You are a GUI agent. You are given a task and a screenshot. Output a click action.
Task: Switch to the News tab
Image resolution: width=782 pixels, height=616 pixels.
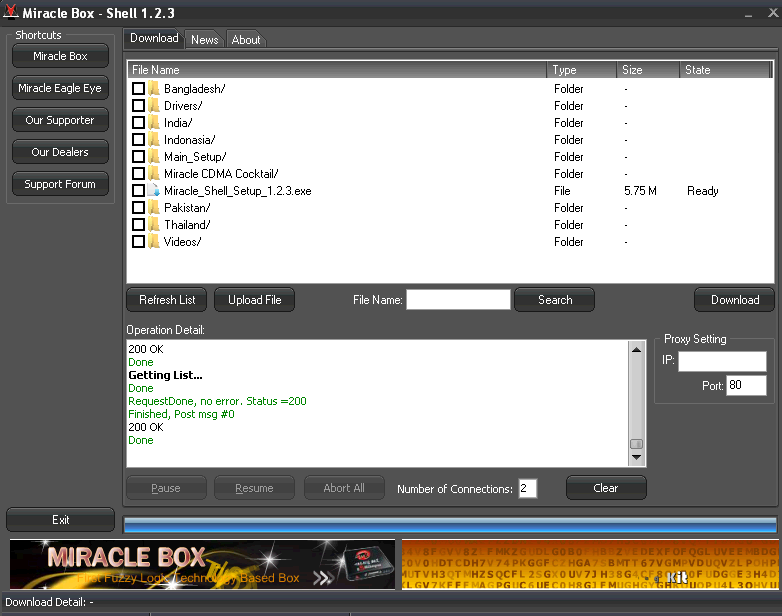coord(204,39)
